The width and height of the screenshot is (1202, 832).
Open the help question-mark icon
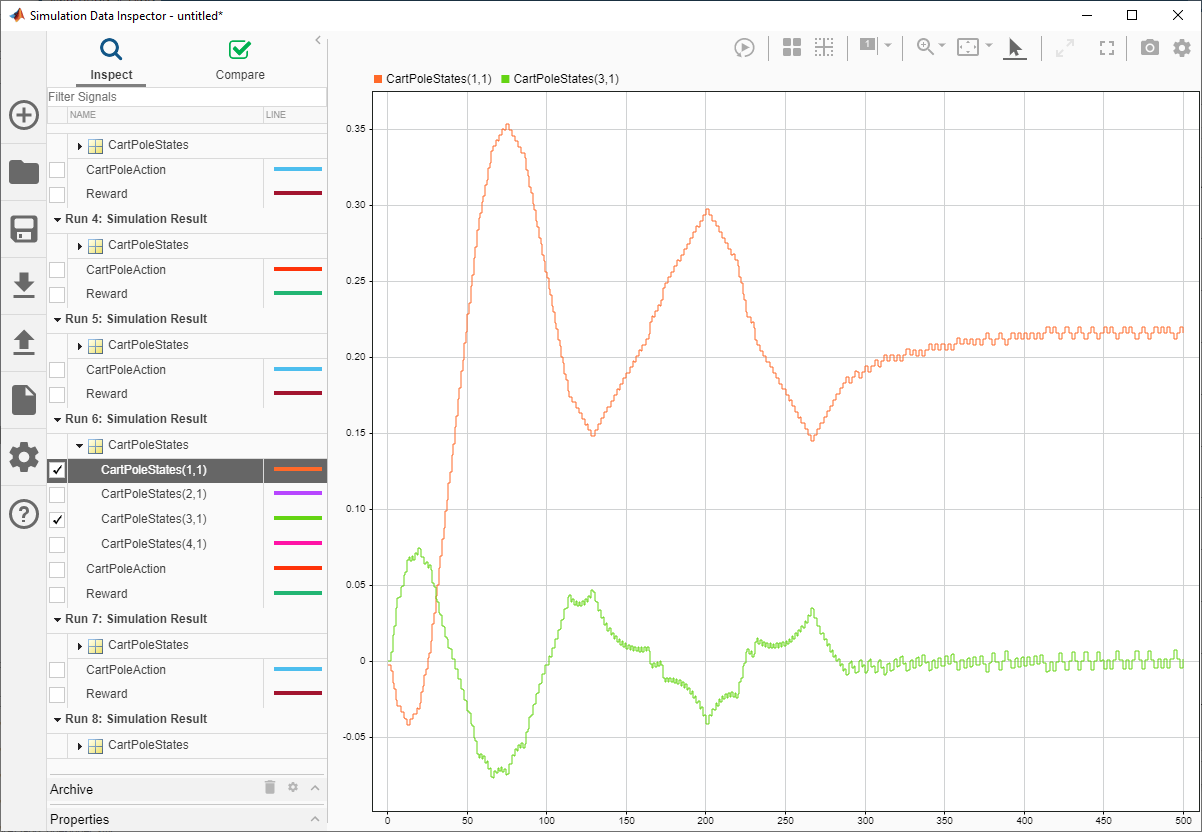23,515
